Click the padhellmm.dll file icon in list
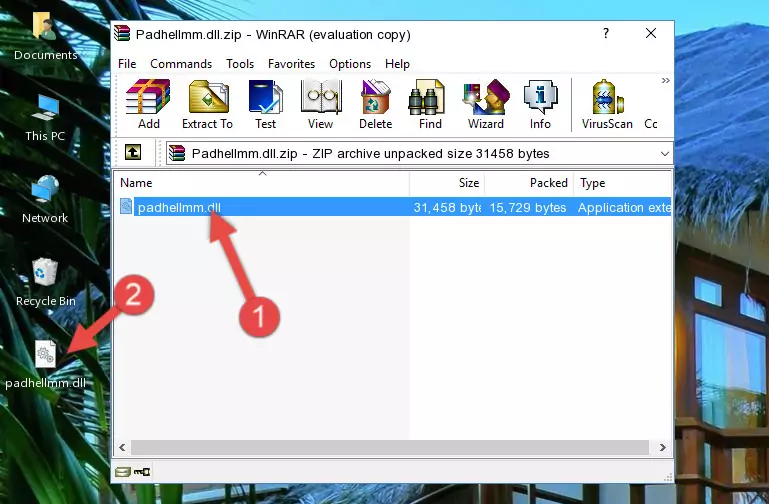 click(x=126, y=206)
